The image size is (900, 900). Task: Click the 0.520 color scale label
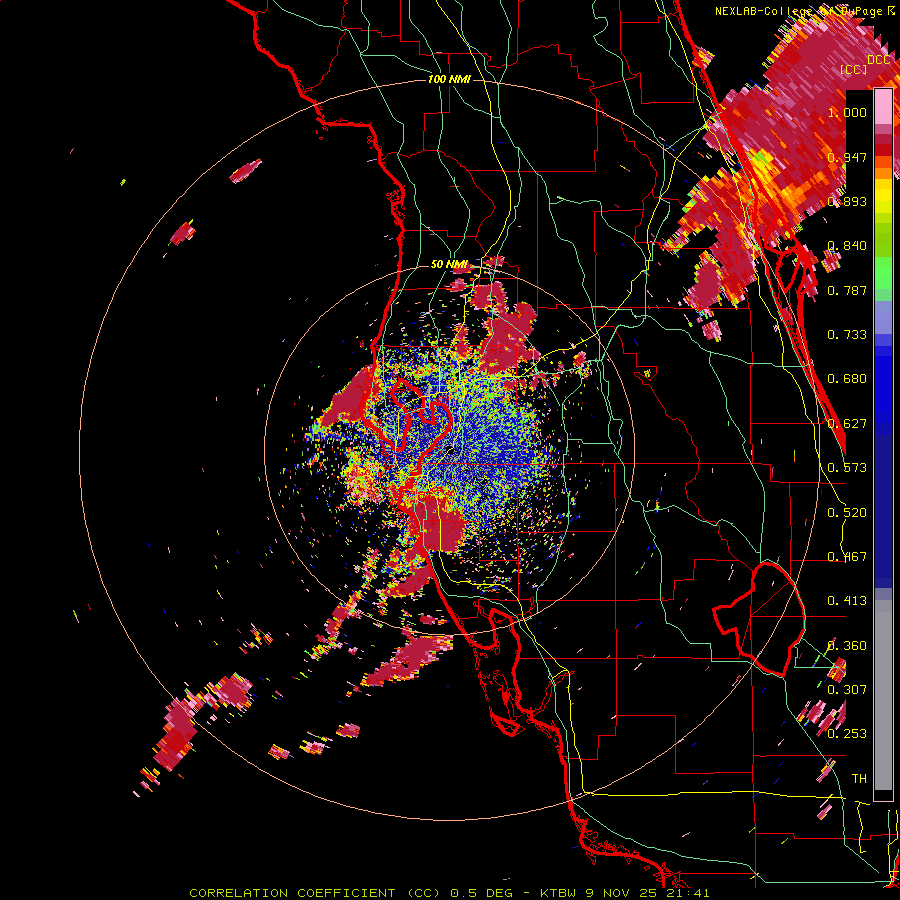[x=847, y=513]
